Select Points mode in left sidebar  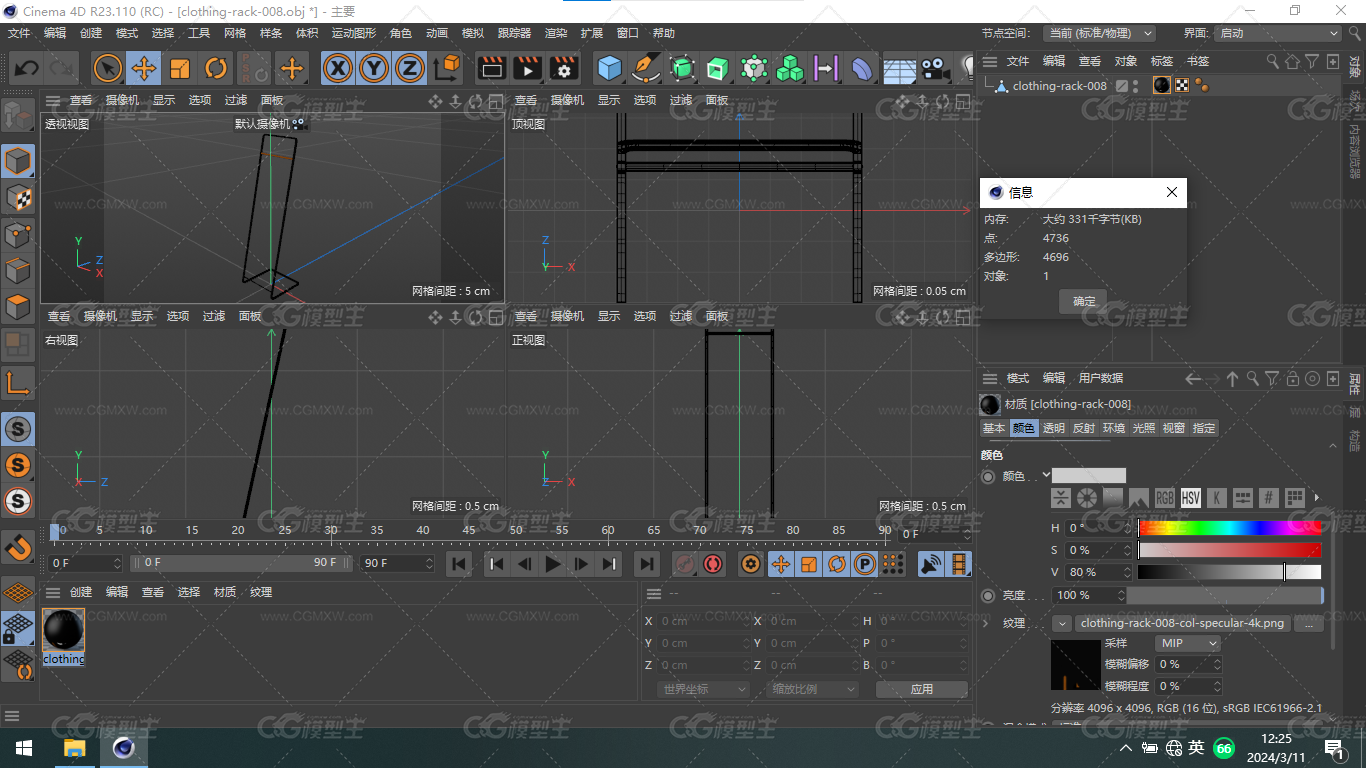point(18,235)
